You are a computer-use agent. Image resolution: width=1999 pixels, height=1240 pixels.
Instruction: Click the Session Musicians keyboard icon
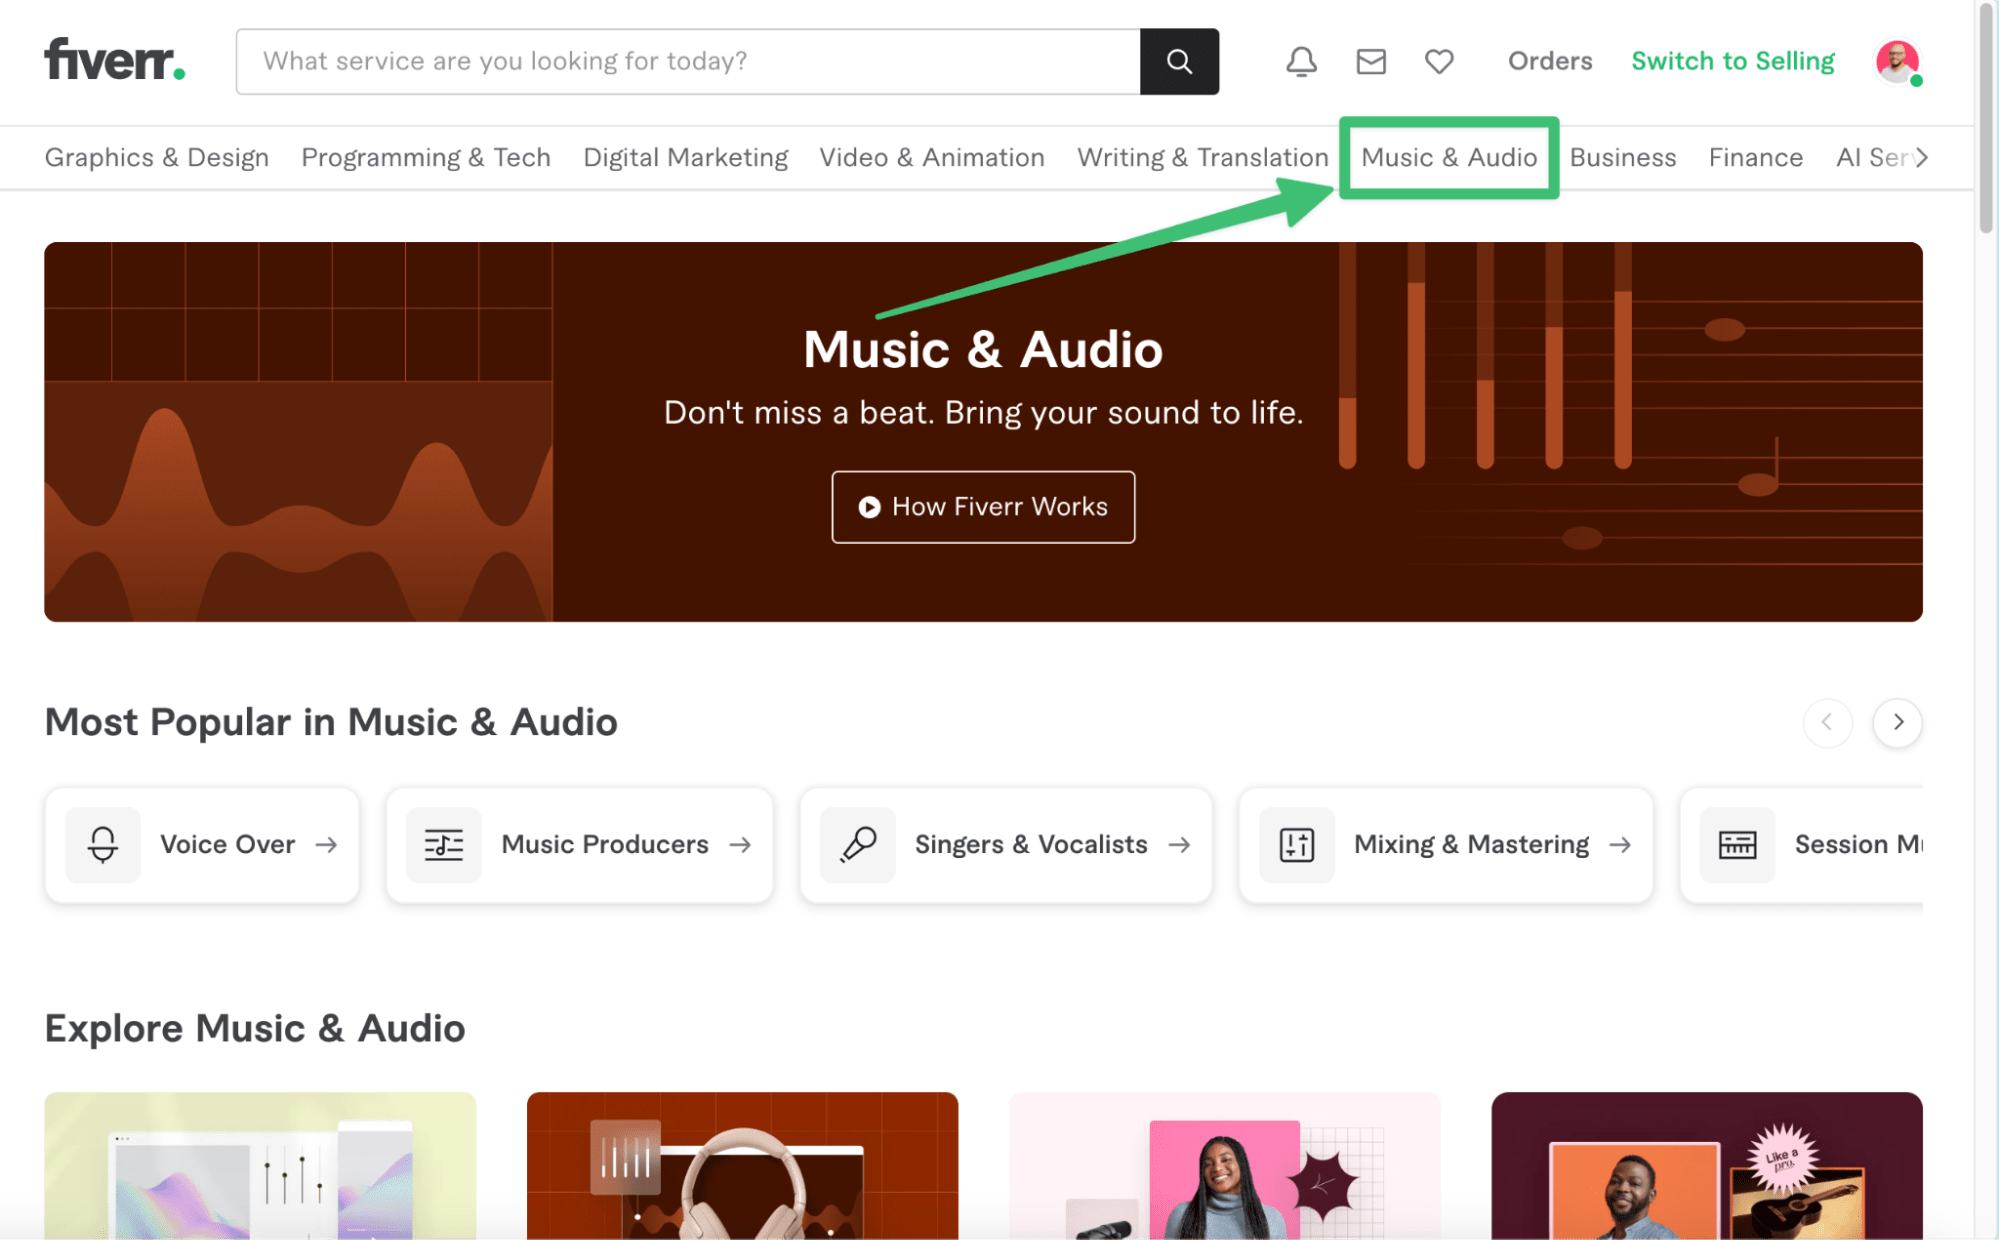tap(1738, 844)
